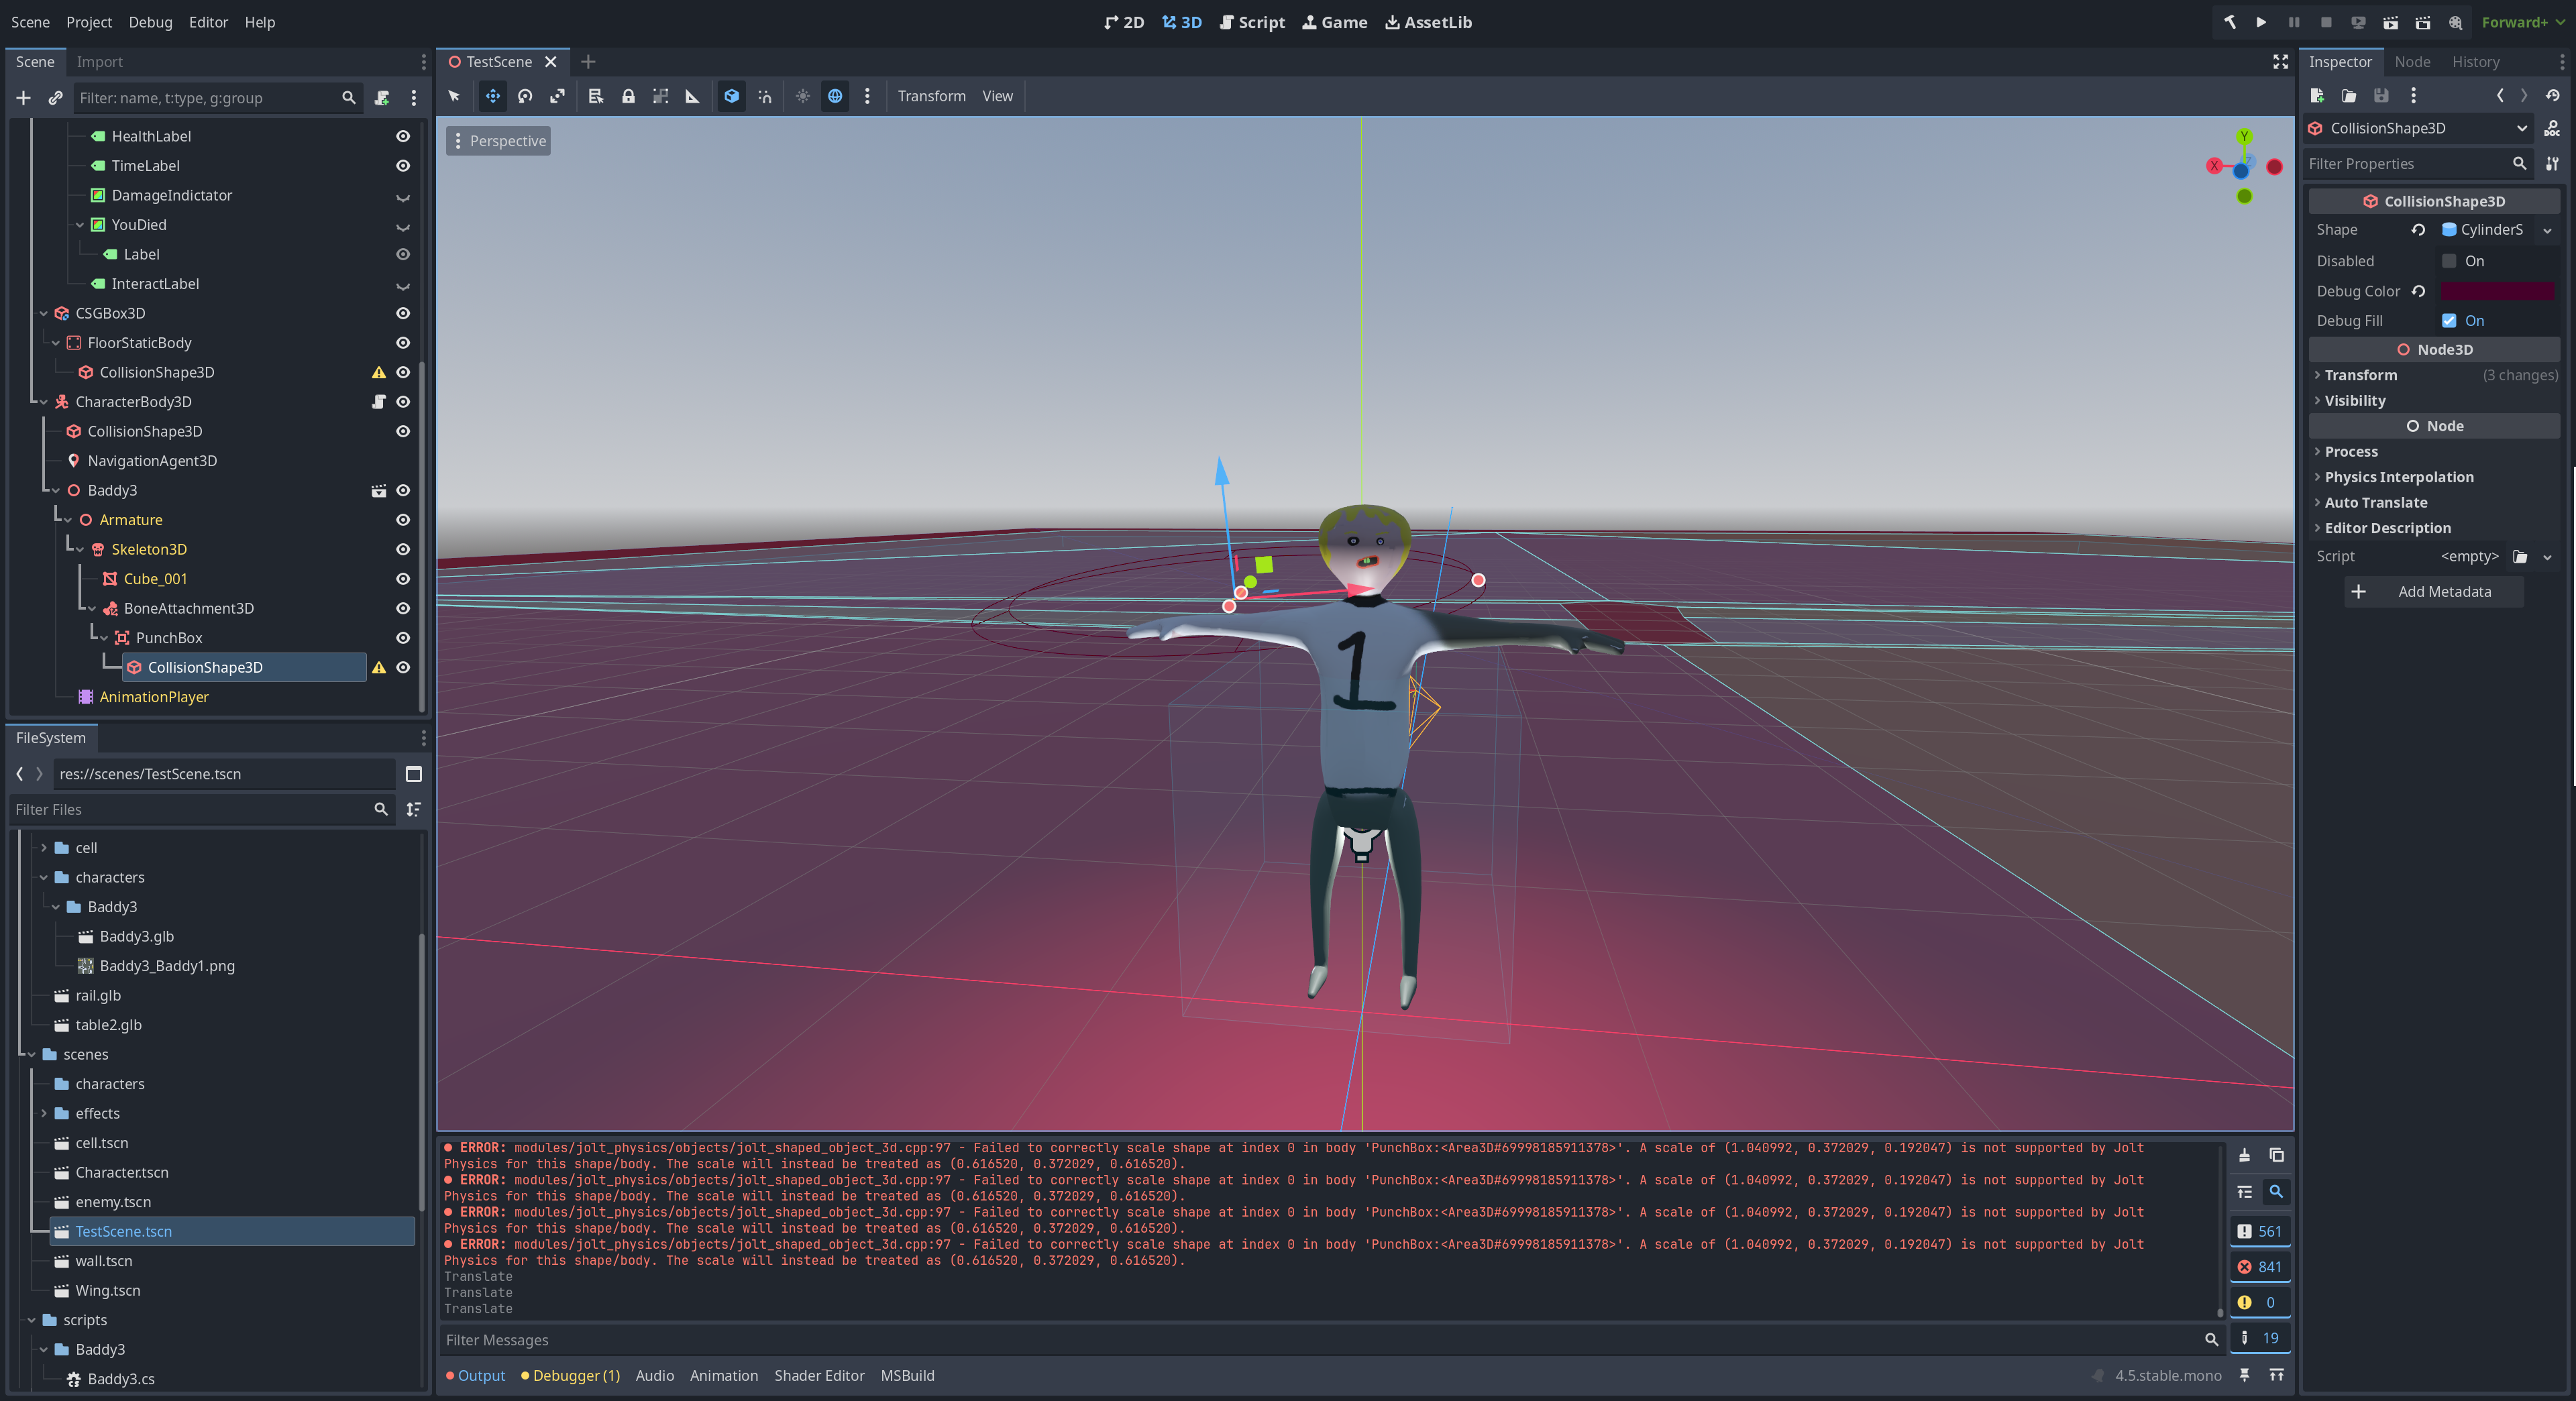Run the project with the Play button
The image size is (2576, 1401).
point(2261,21)
